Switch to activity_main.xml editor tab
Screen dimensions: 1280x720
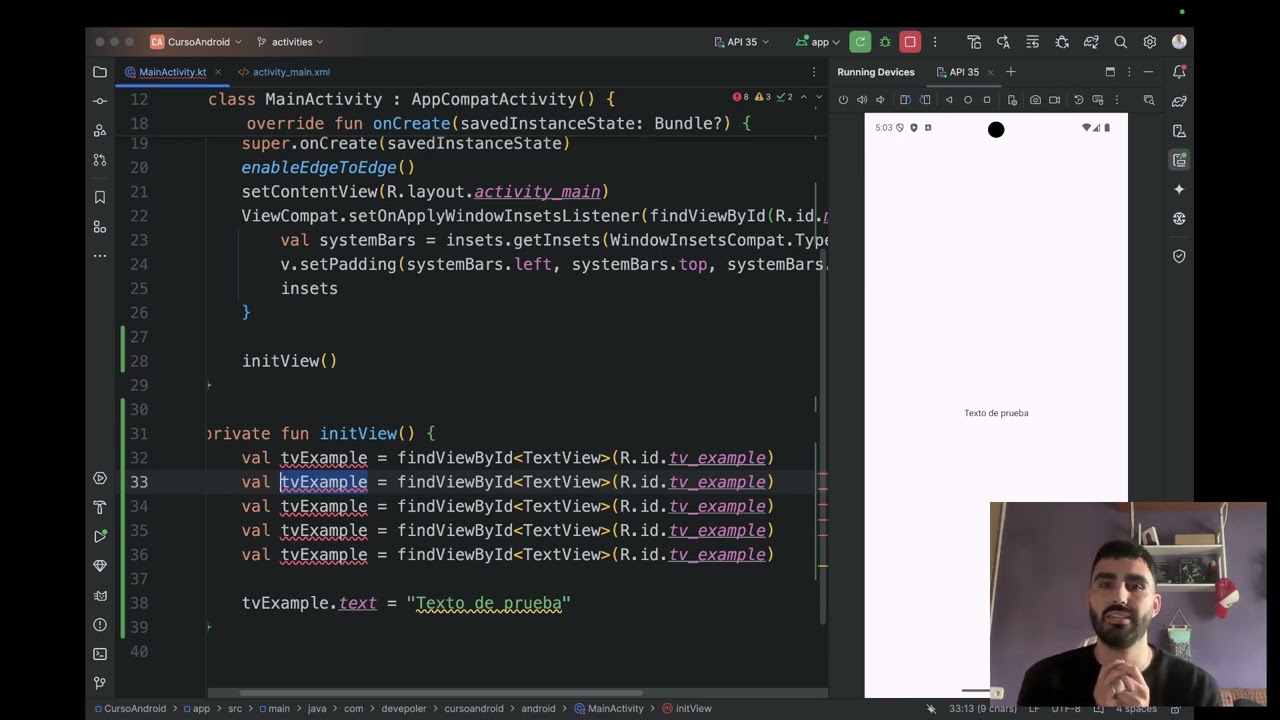click(284, 72)
